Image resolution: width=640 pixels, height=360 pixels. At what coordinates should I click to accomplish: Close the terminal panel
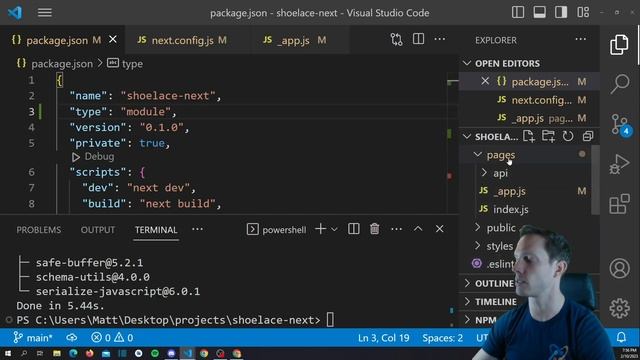(439, 229)
